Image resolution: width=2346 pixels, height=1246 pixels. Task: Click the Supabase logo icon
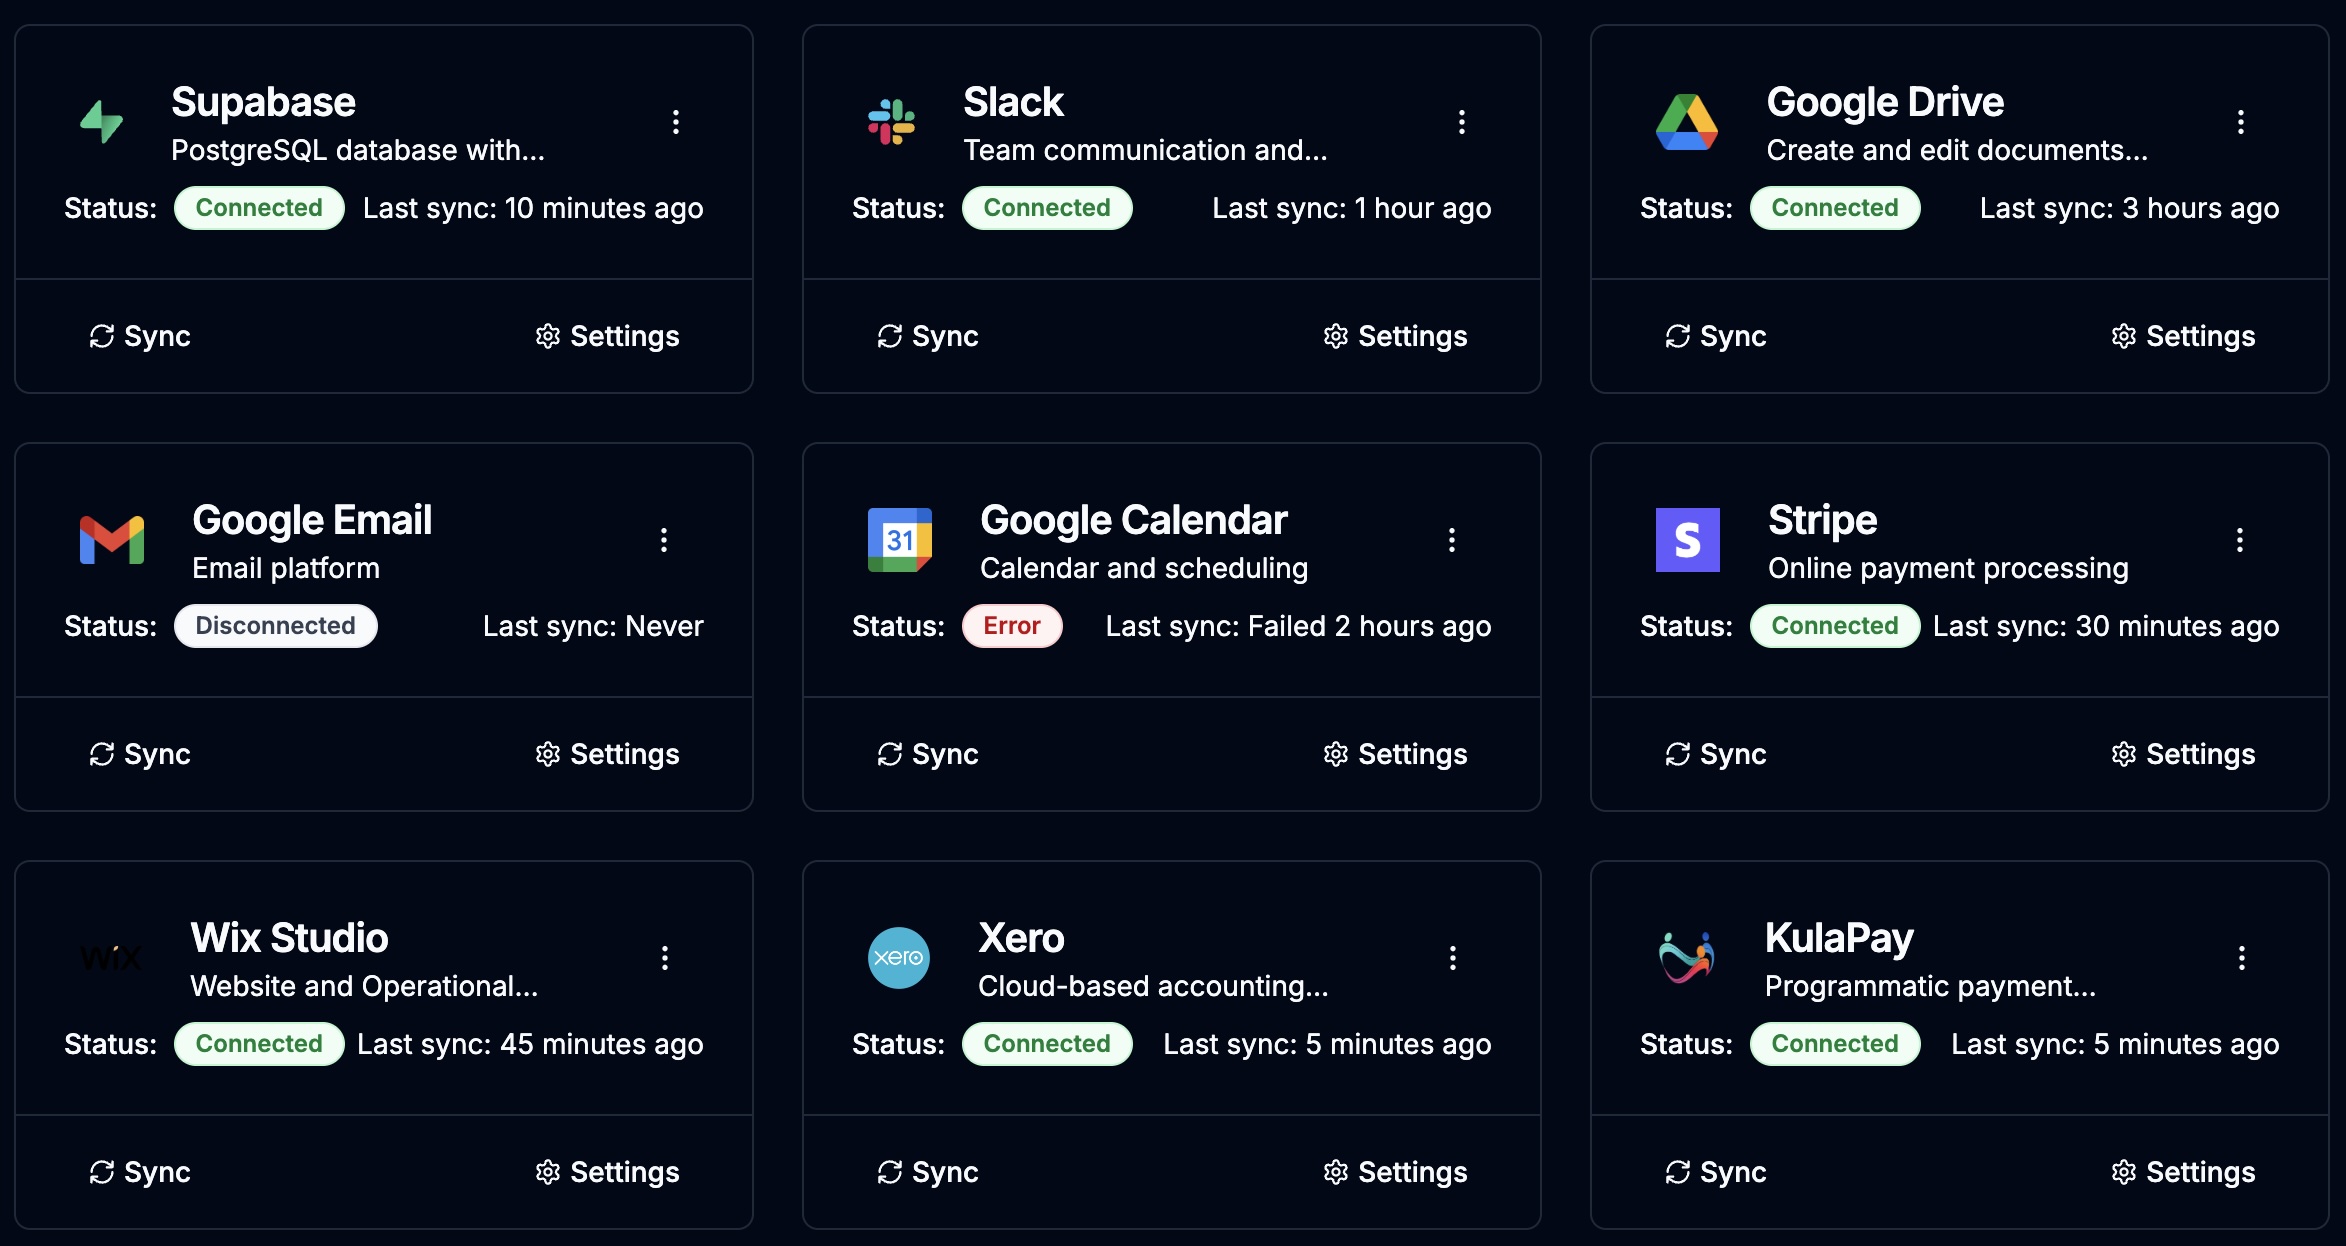point(102,122)
